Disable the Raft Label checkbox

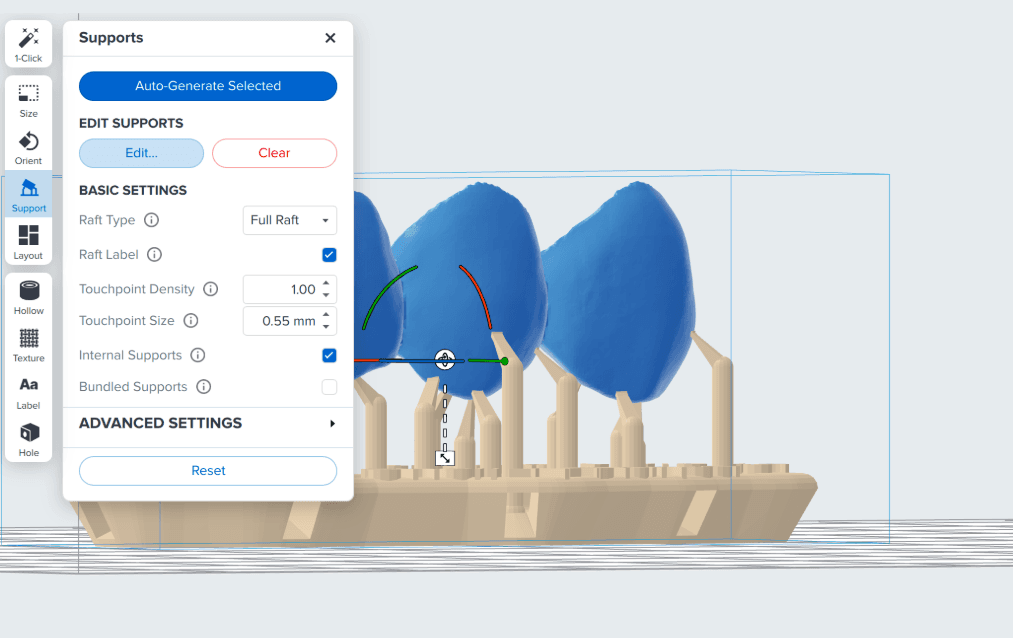329,255
